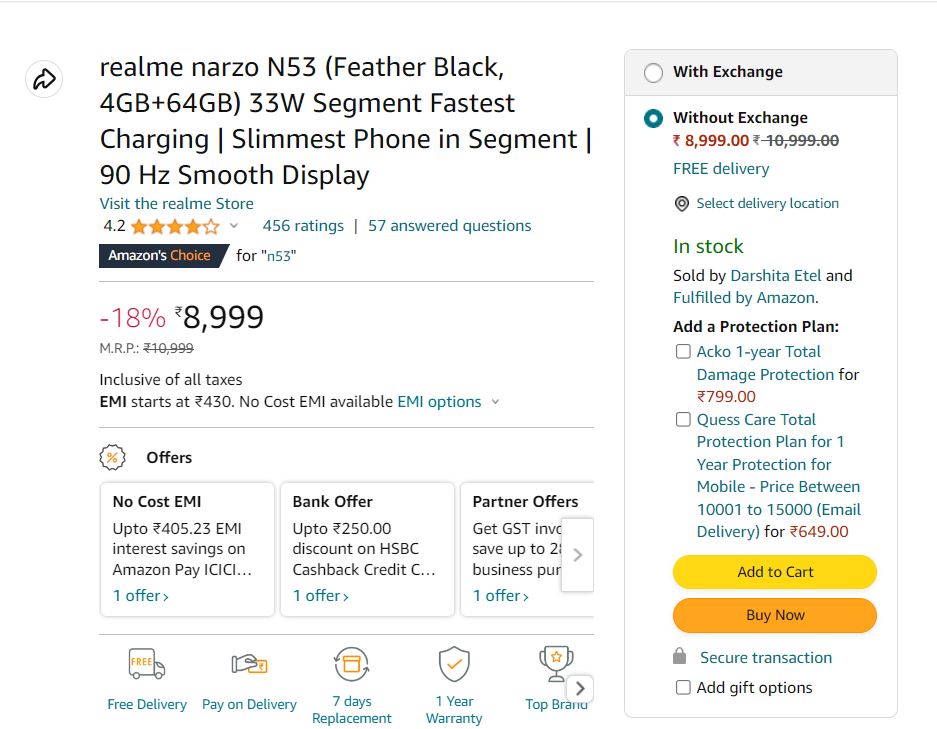This screenshot has height=729, width=937.
Task: Click the Offers percent badge icon
Action: [x=113, y=458]
